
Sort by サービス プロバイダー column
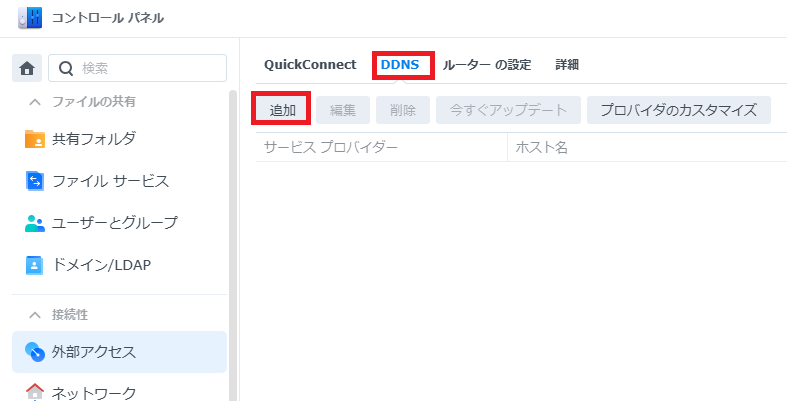click(x=381, y=148)
